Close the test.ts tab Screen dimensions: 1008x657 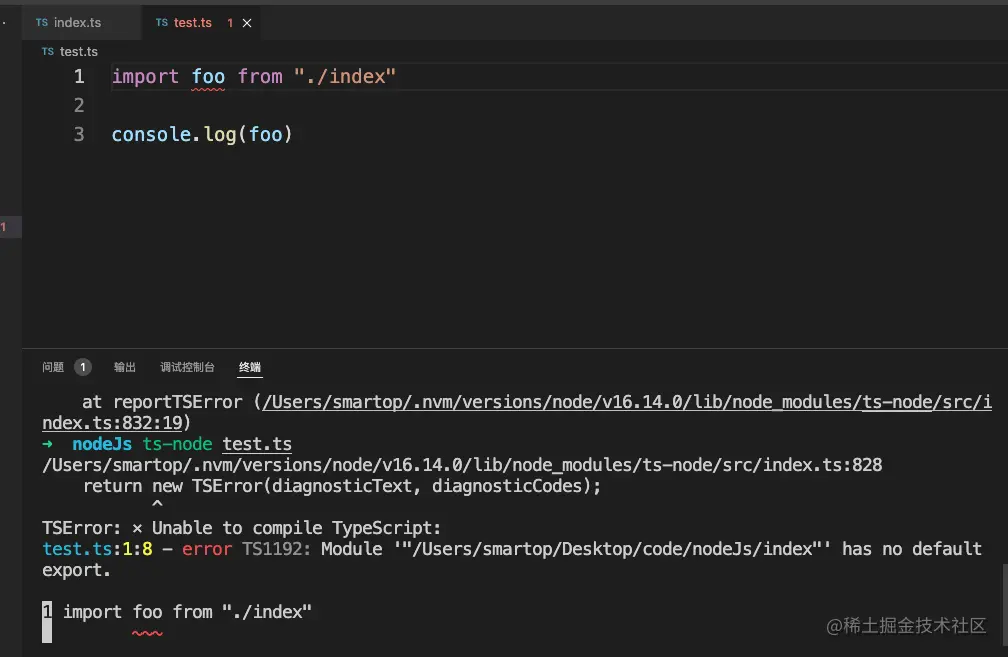(x=247, y=23)
